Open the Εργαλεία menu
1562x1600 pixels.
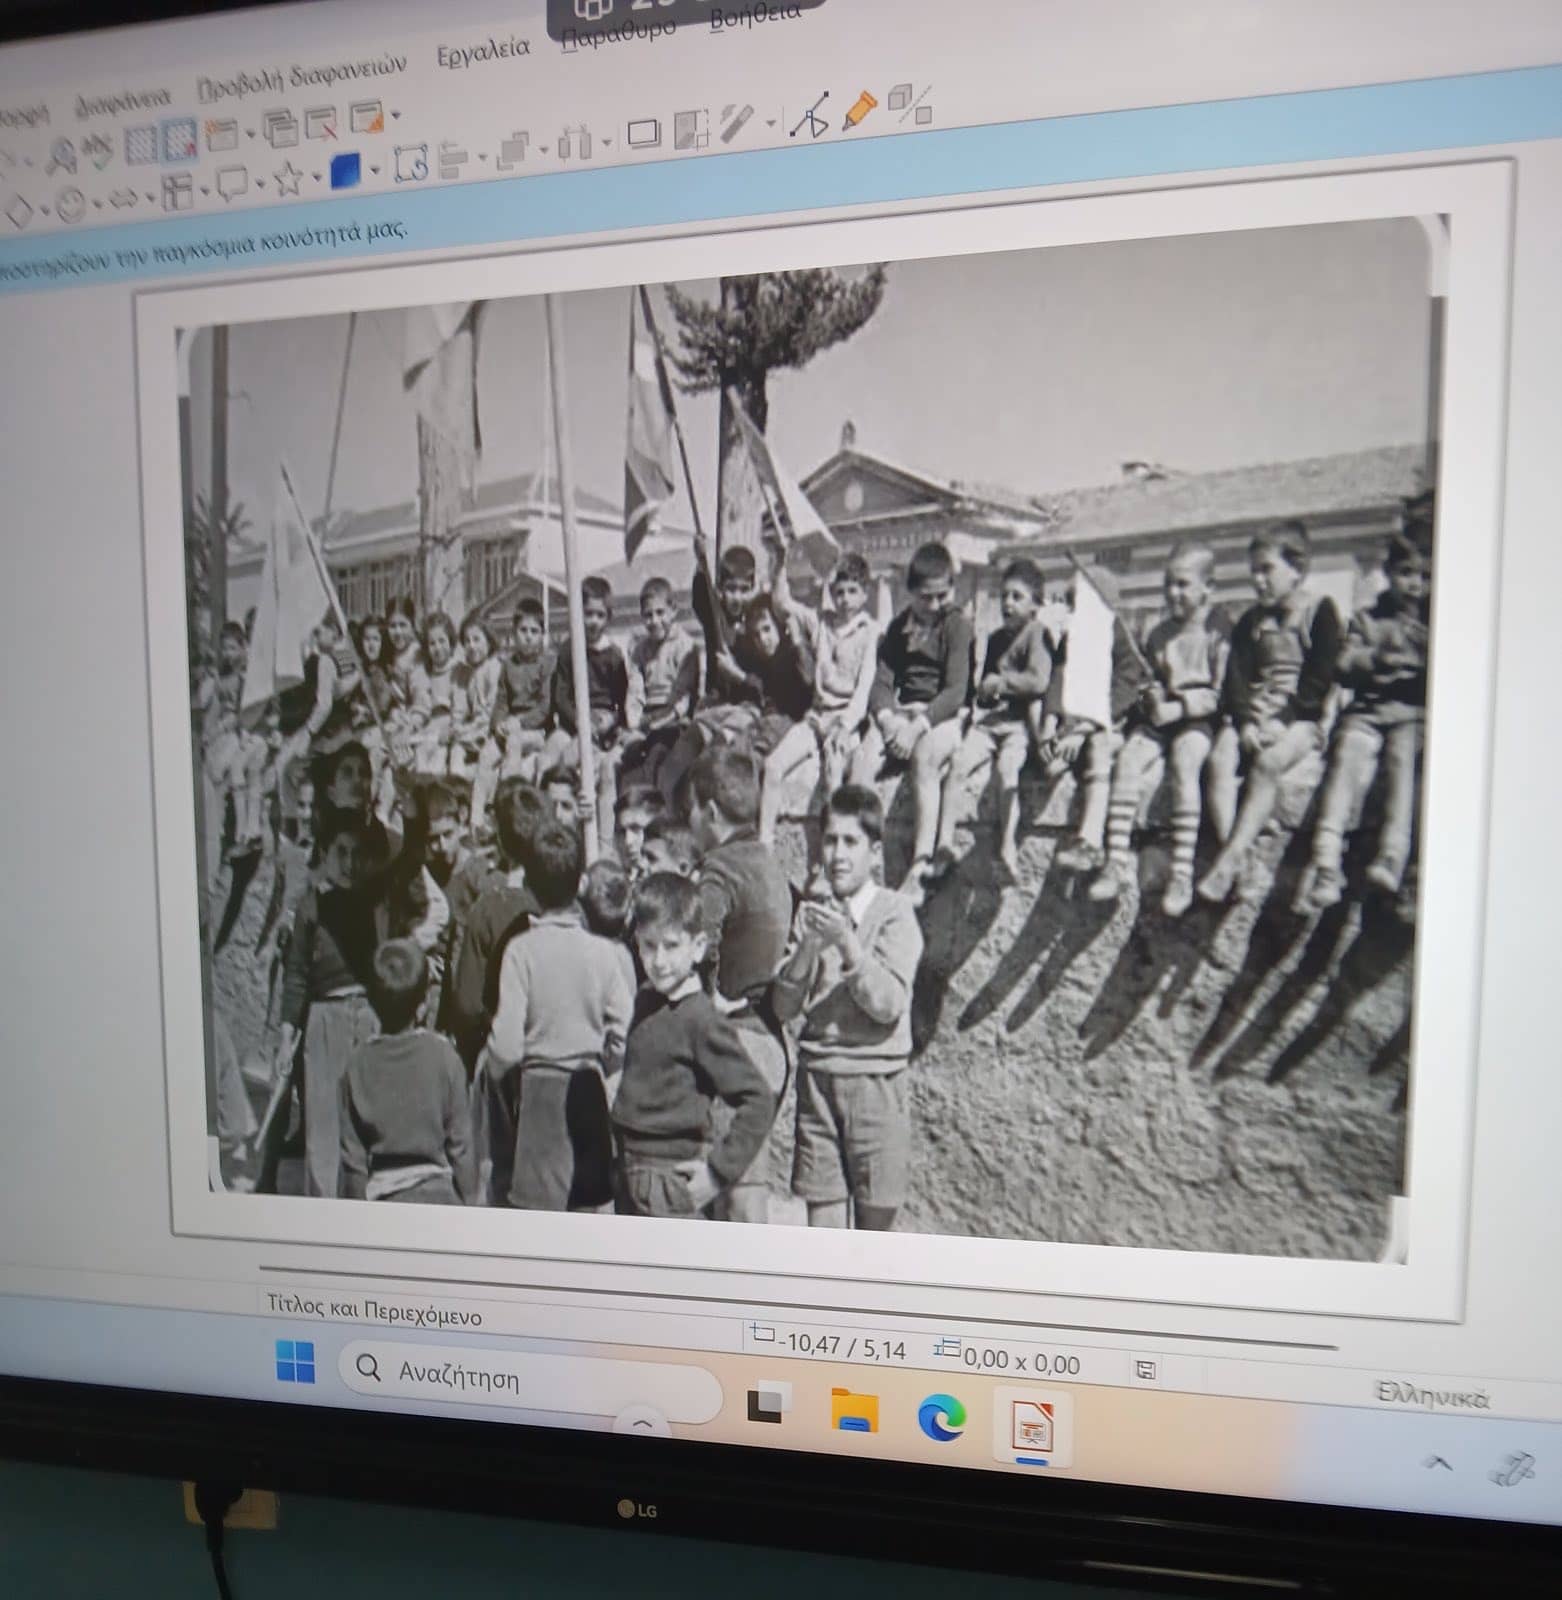(483, 51)
